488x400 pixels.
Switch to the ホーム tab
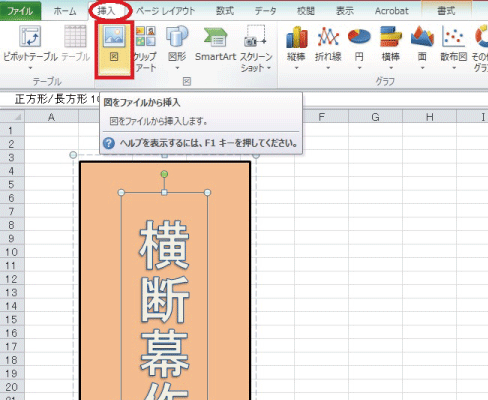tap(65, 11)
